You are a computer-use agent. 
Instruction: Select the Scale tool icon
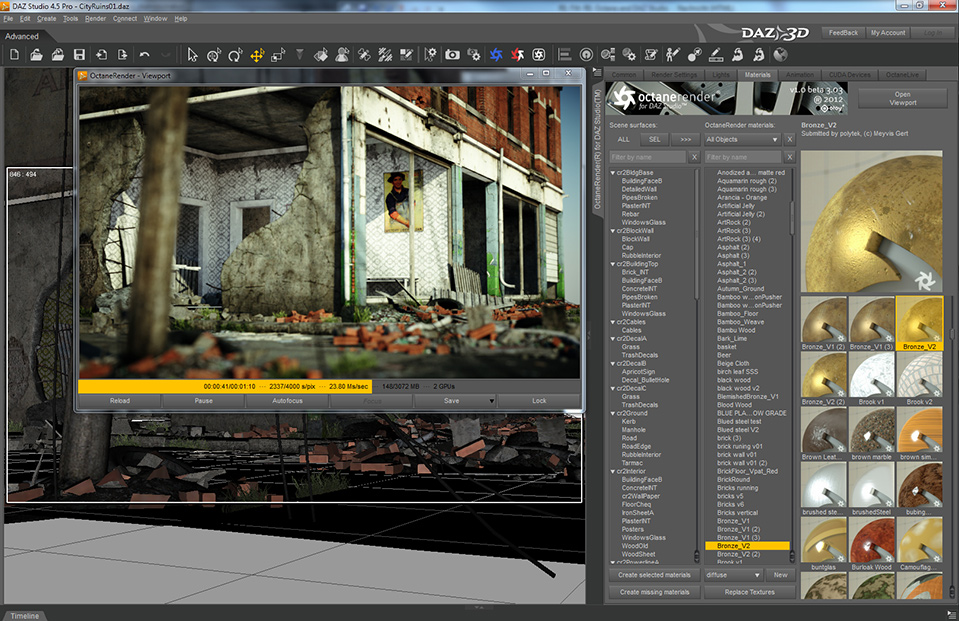coord(277,54)
